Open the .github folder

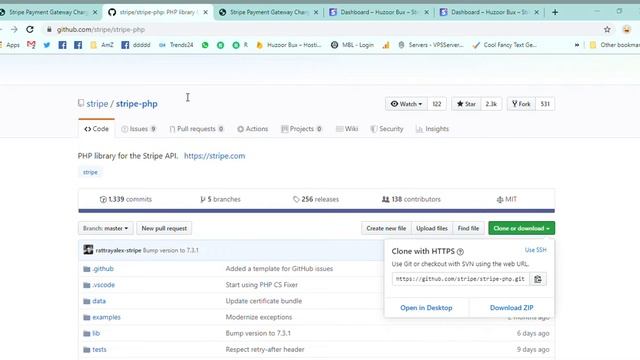click(103, 269)
